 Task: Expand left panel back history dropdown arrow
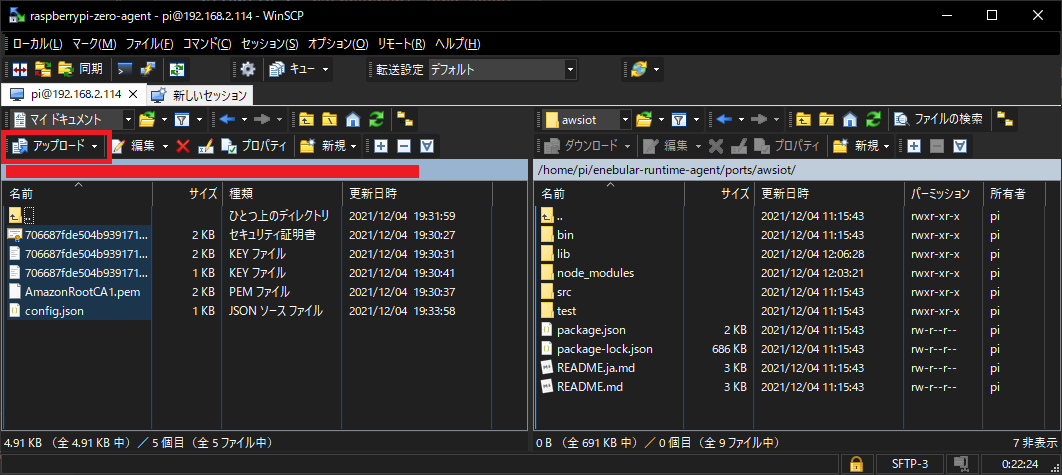(x=243, y=120)
